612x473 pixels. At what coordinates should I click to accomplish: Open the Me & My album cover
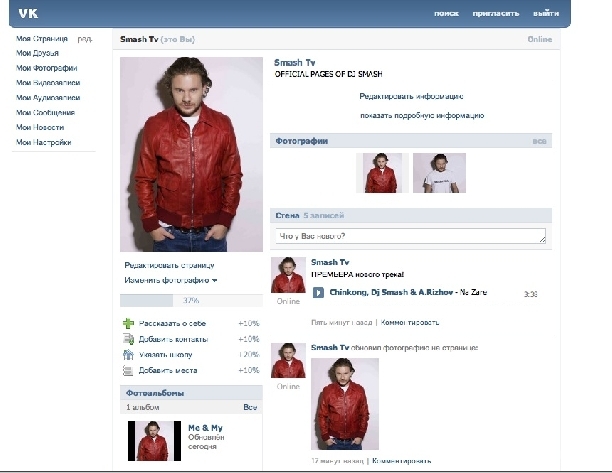(155, 441)
